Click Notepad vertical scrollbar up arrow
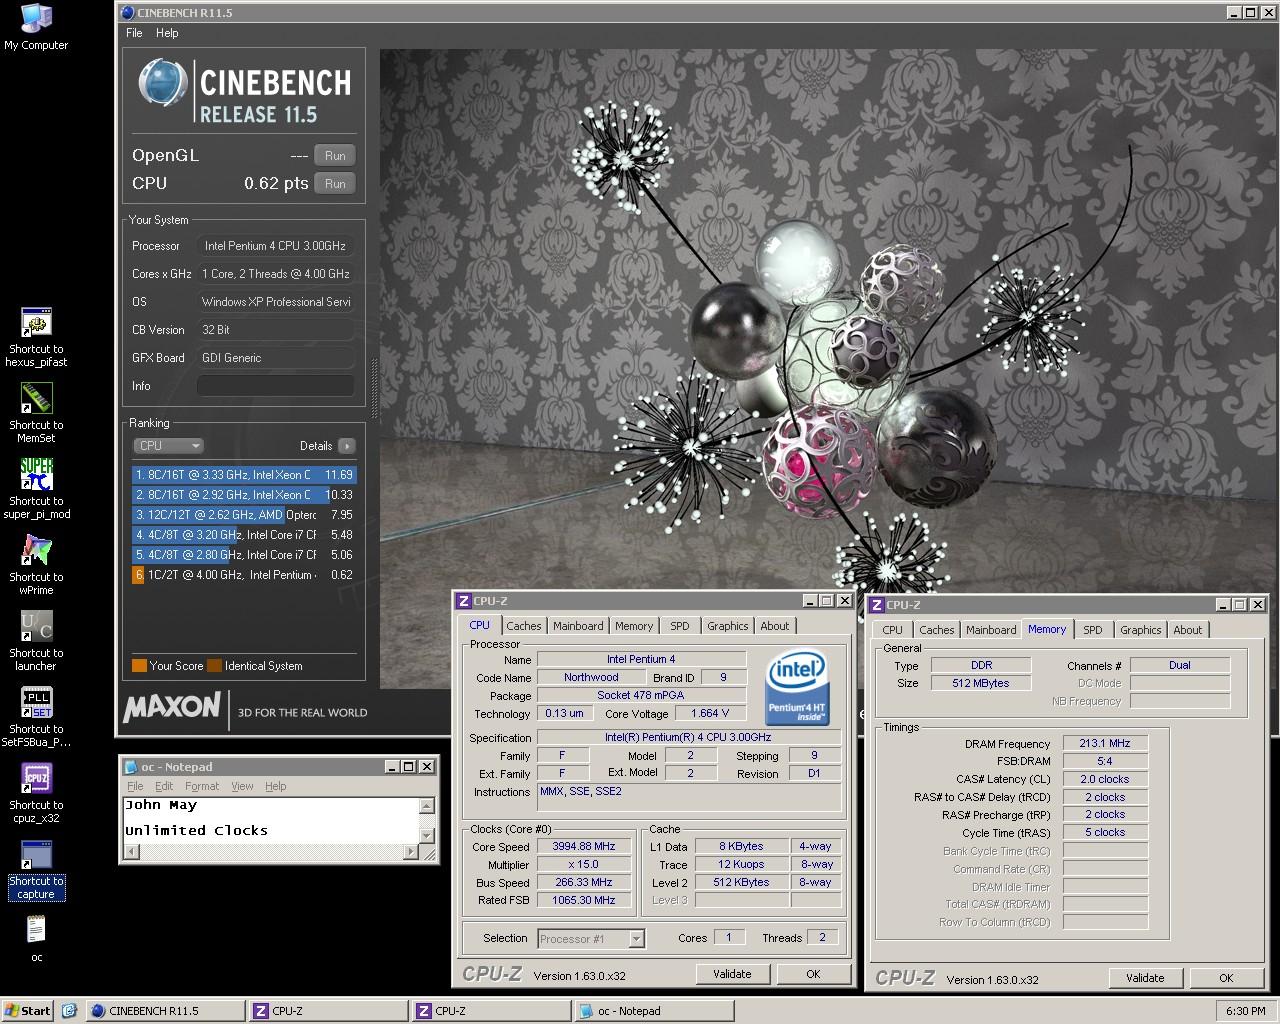Screen dimensions: 1280x1024 (x=427, y=806)
